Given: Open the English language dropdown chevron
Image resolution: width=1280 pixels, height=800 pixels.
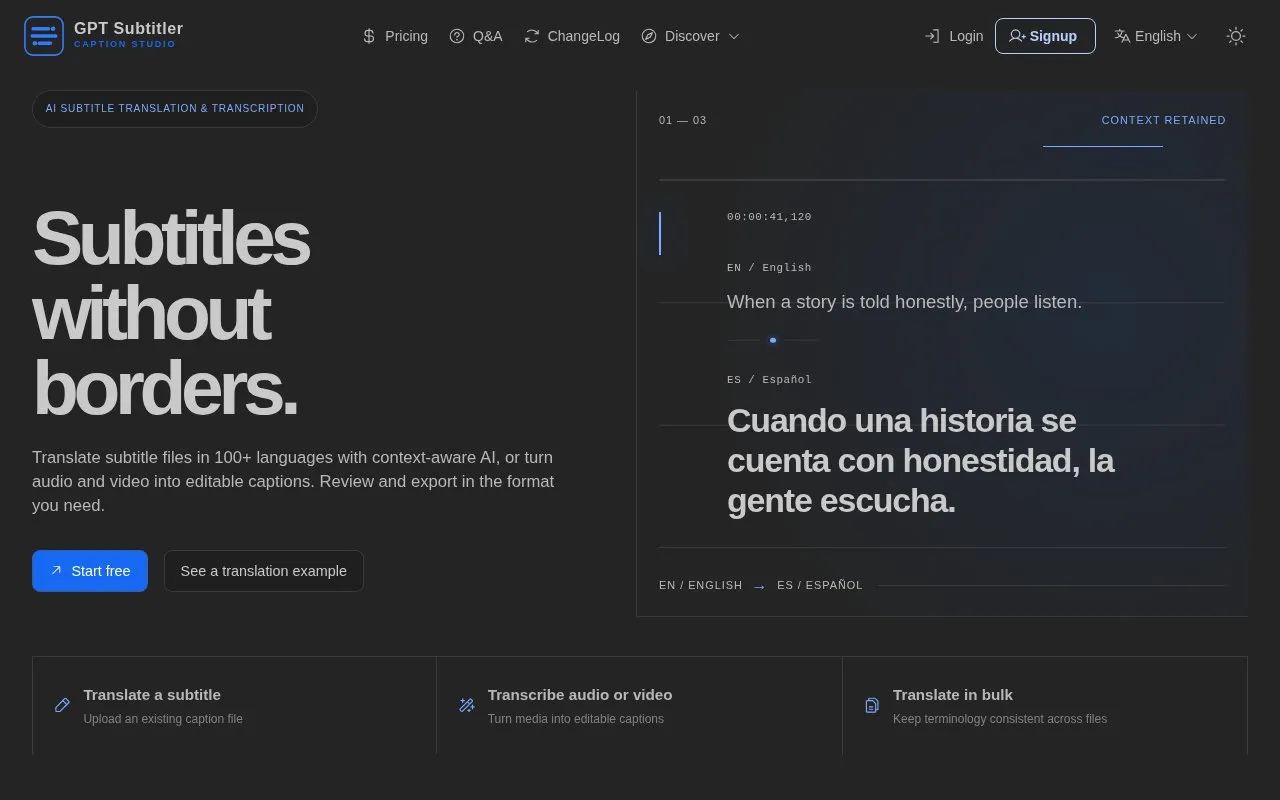Looking at the screenshot, I should [1191, 36].
